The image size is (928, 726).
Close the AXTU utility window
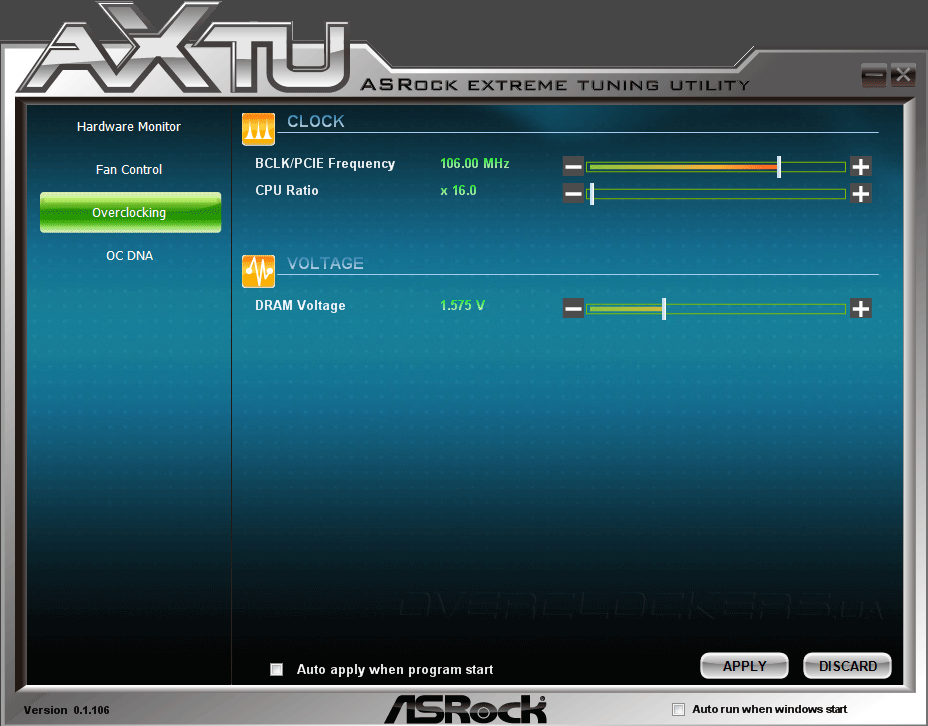(x=903, y=75)
